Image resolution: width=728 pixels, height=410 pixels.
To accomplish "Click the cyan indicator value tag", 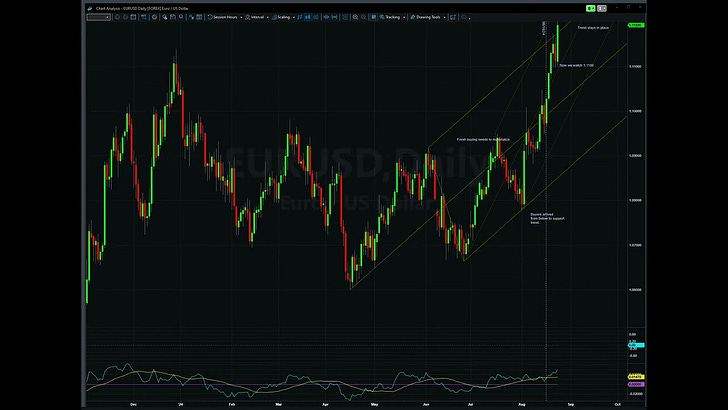I will (x=636, y=345).
